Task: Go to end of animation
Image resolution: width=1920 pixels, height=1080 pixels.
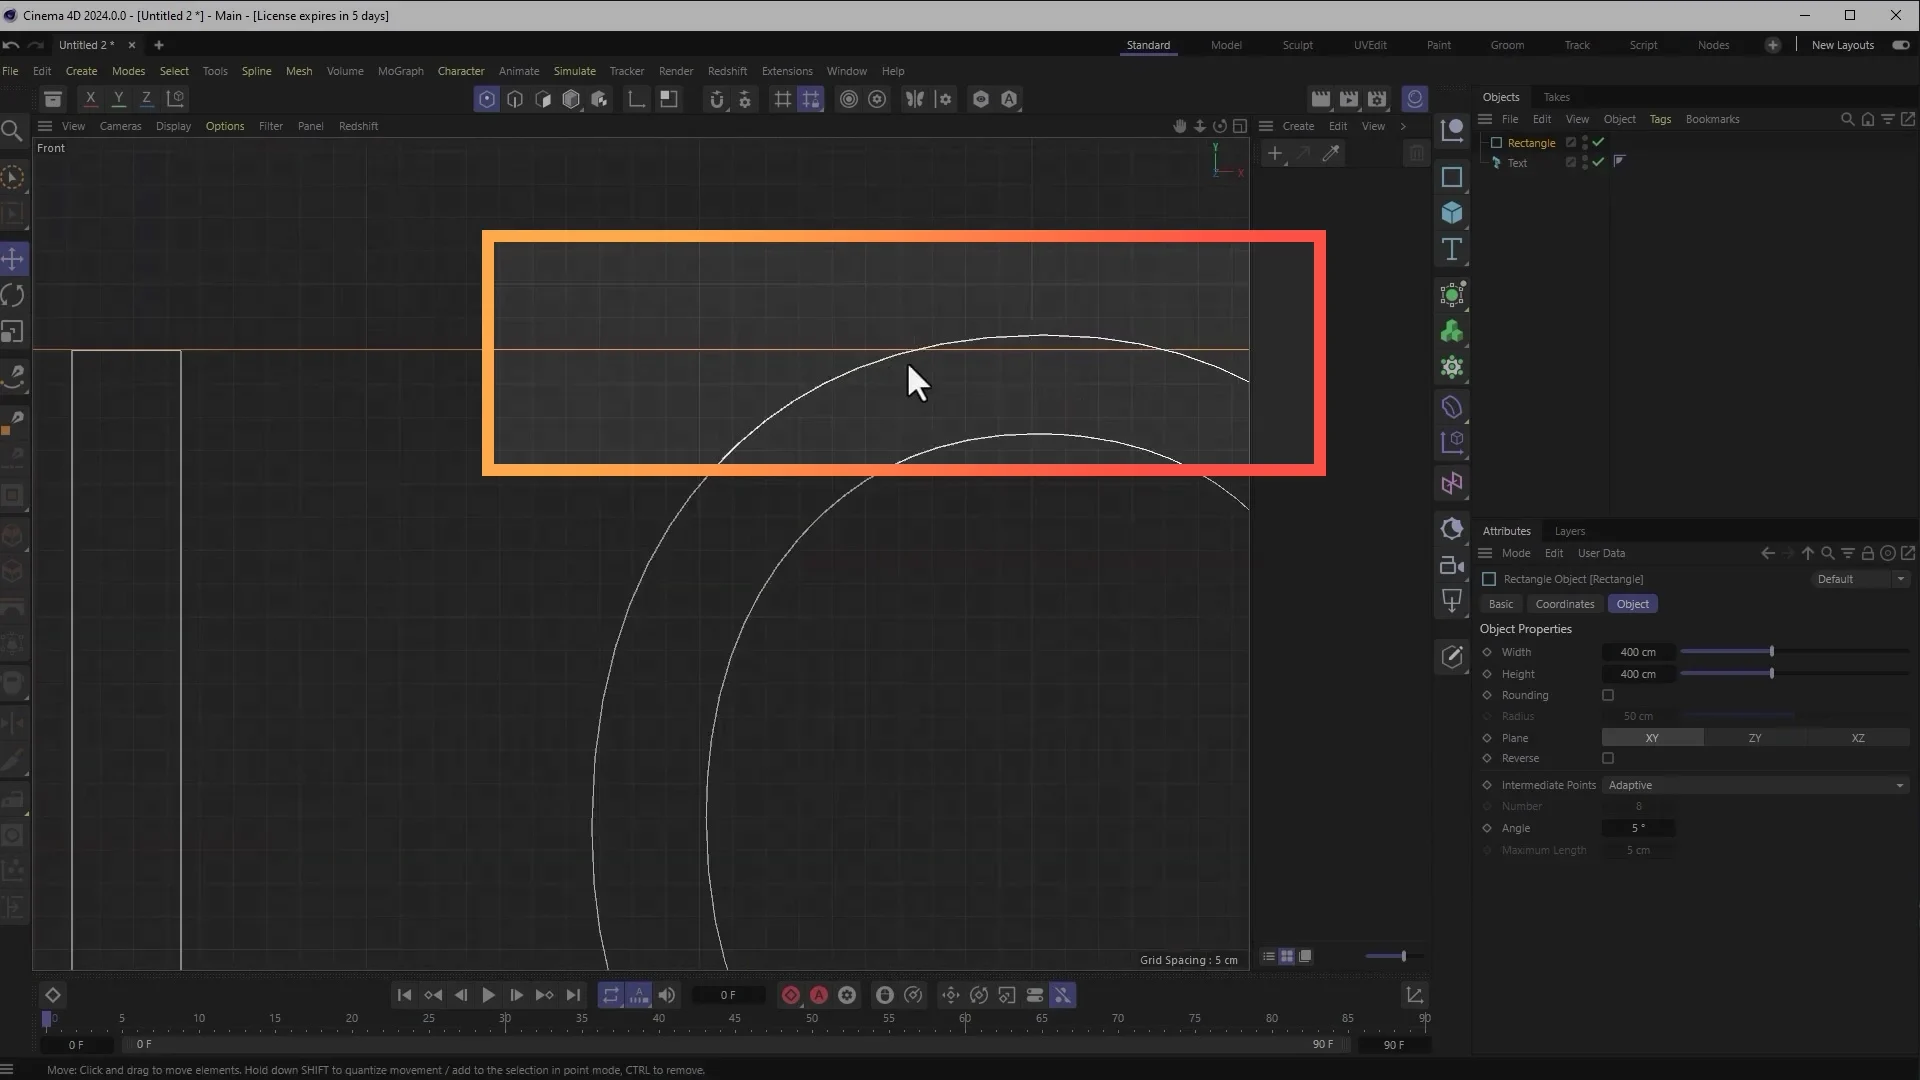Action: pos(572,995)
